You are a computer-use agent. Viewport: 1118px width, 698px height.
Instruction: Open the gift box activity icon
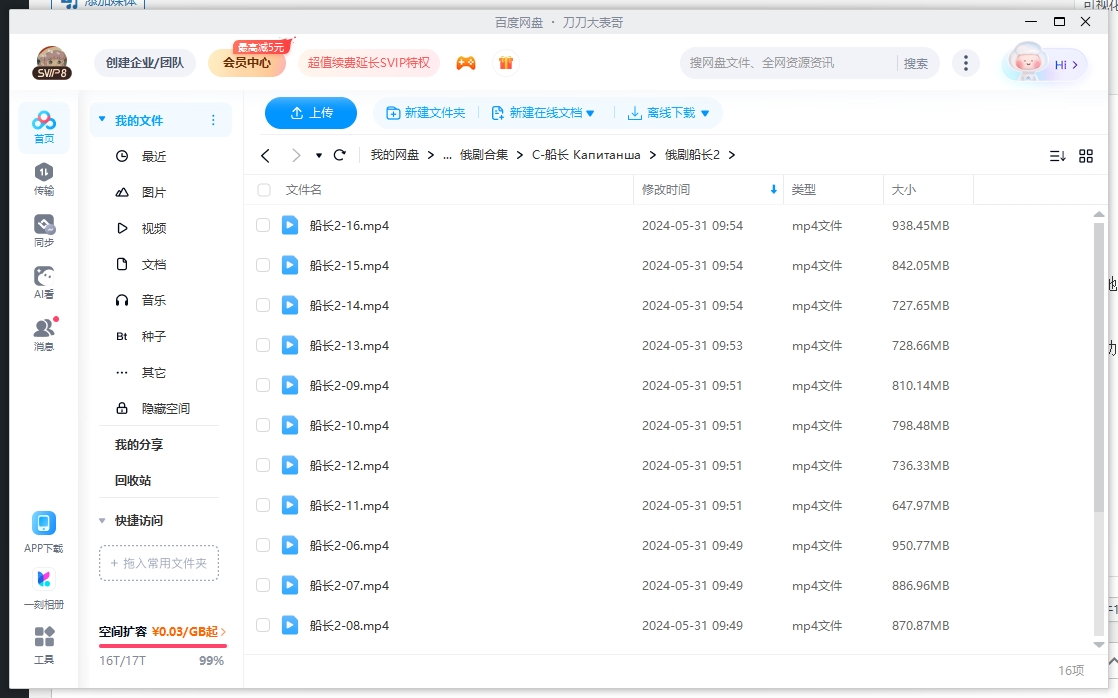[x=506, y=62]
